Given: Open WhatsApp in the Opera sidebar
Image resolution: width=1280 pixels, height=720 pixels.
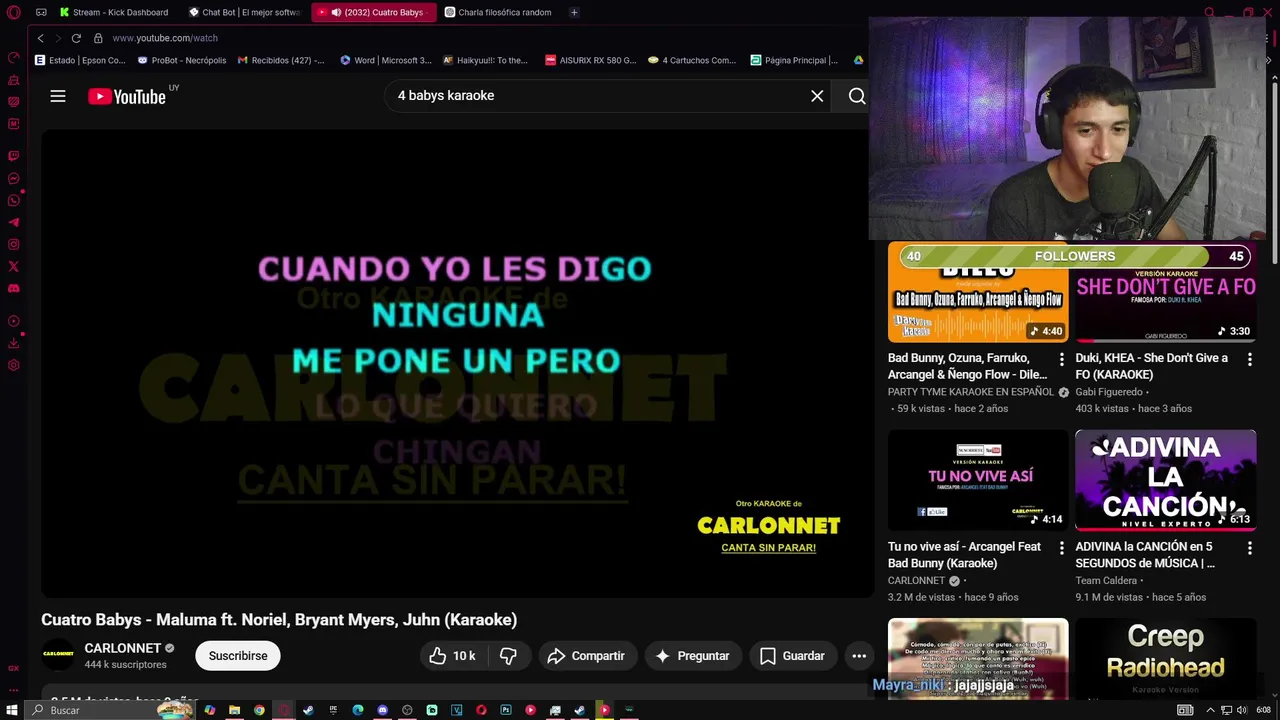Looking at the screenshot, I should tap(13, 201).
